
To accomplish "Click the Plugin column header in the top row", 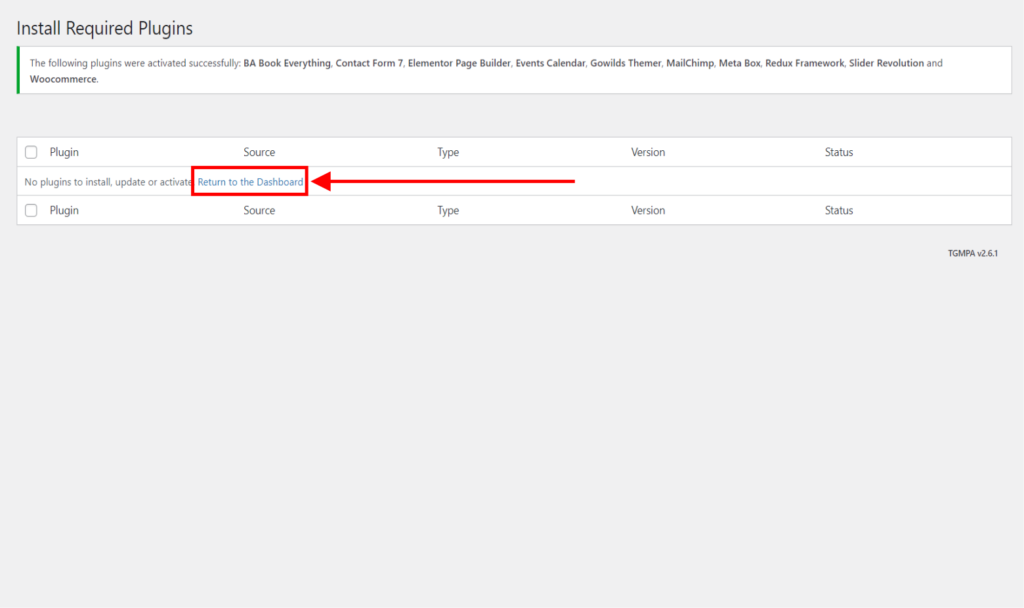I will click(64, 152).
